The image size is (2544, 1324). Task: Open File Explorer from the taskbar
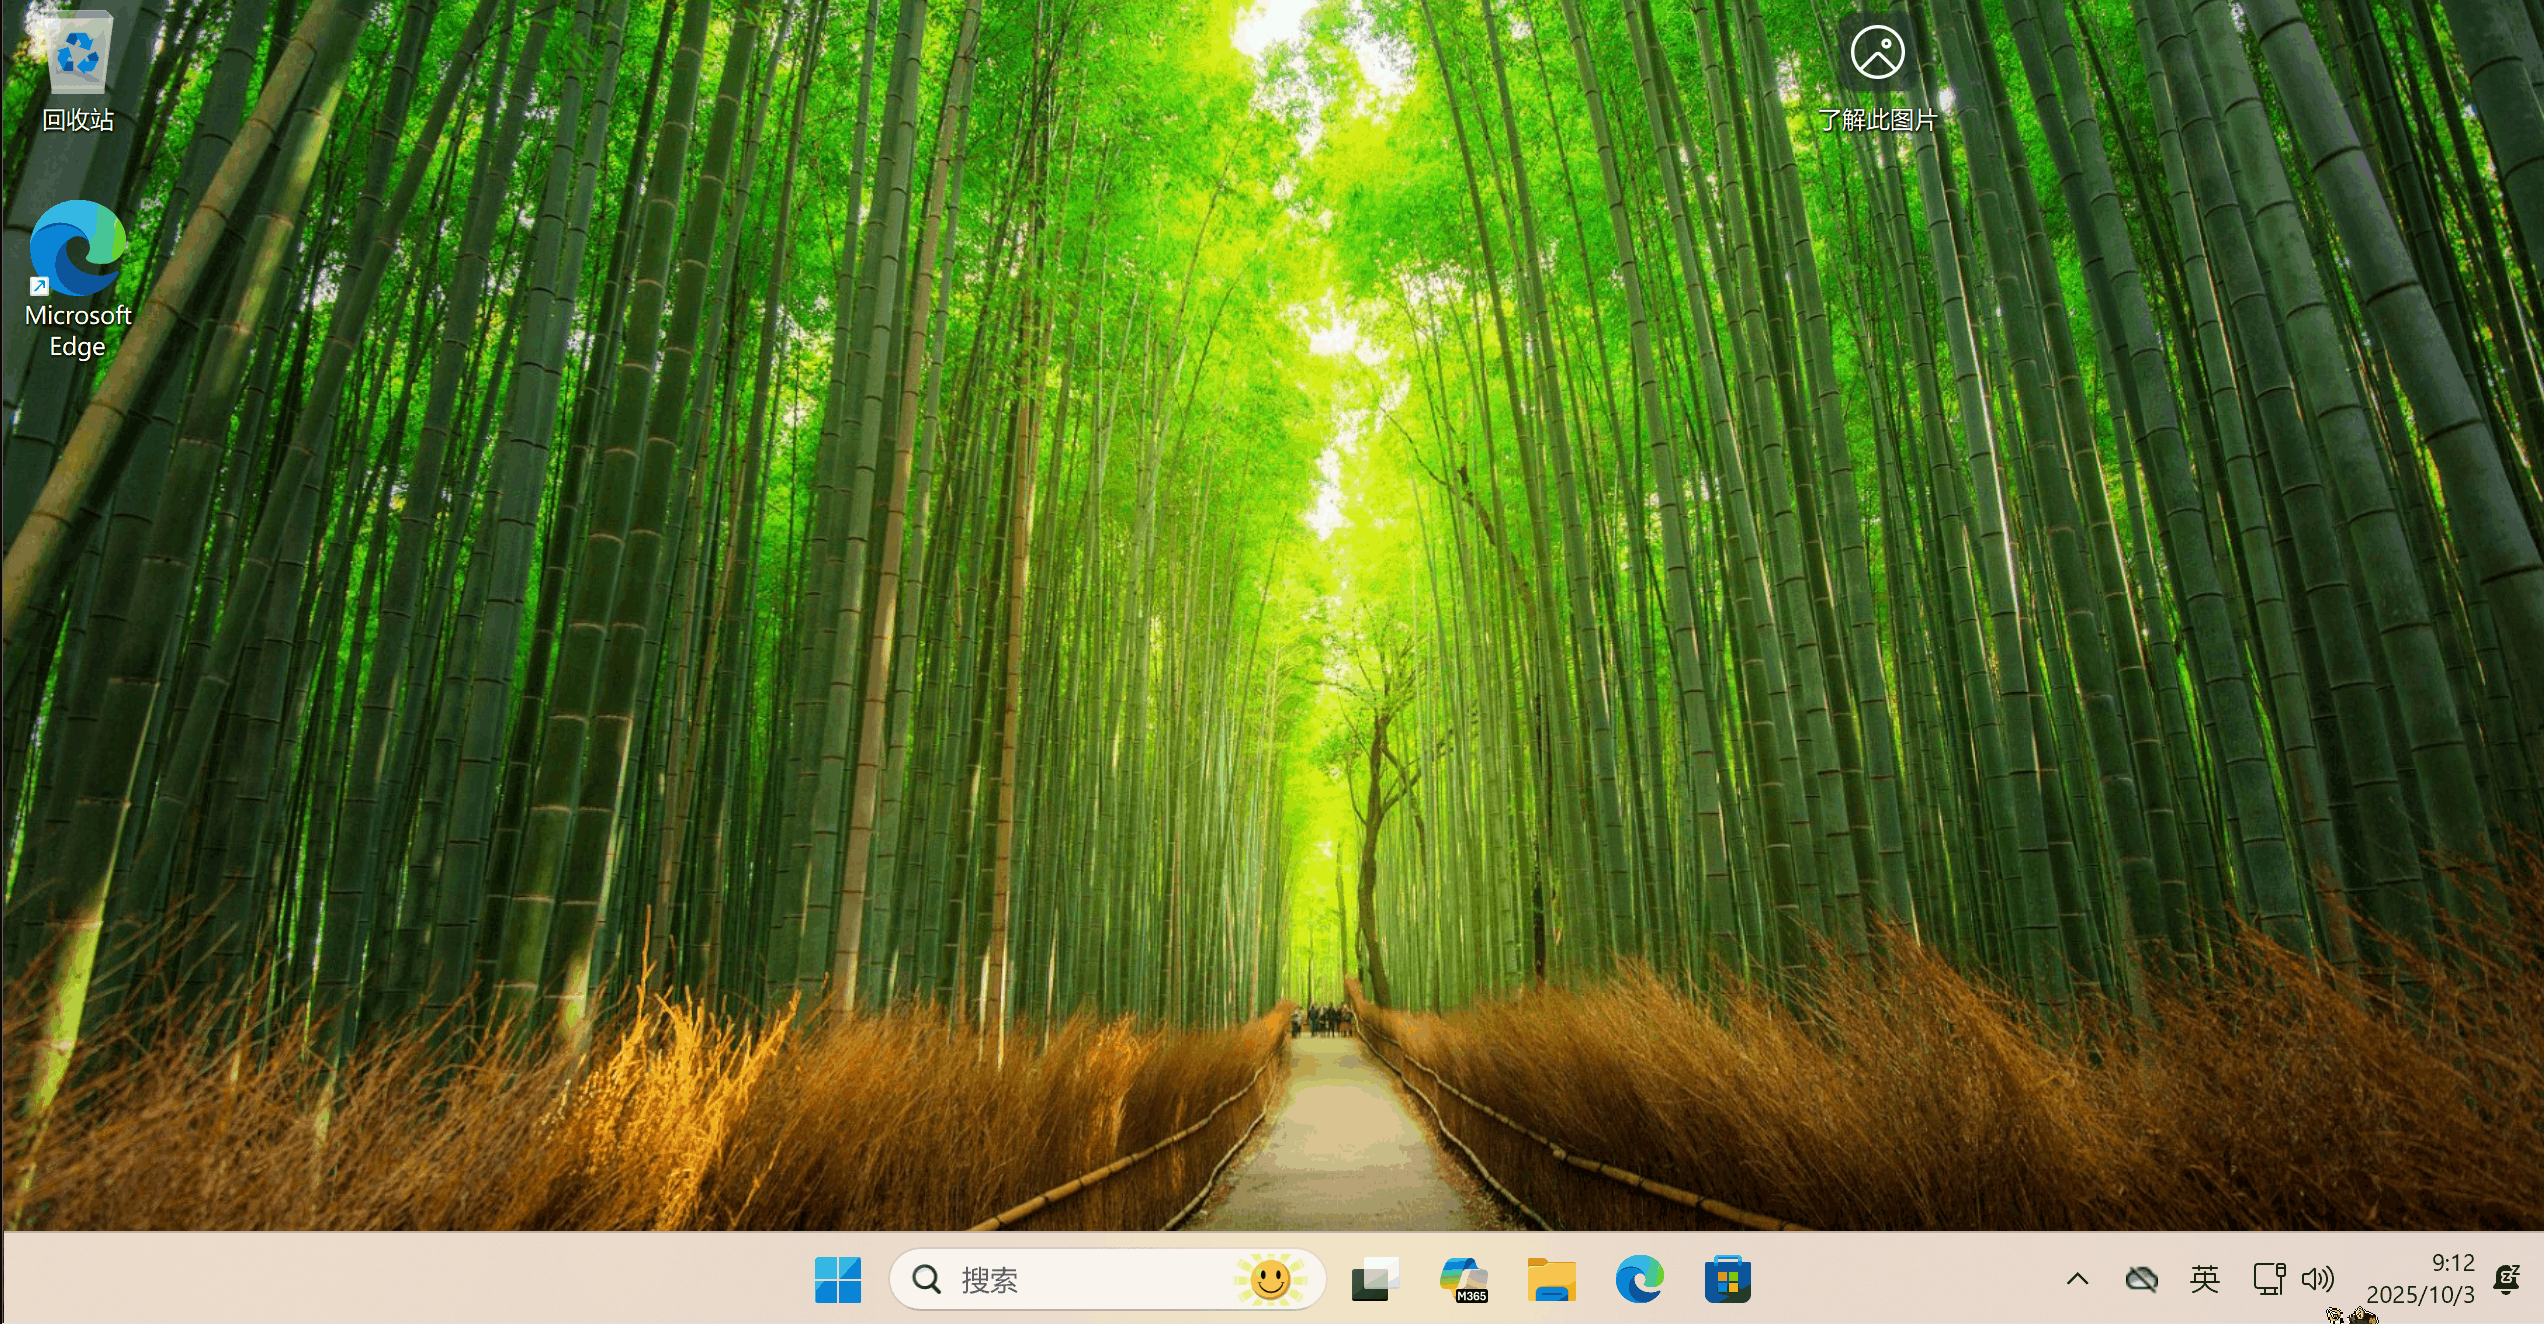tap(1551, 1279)
